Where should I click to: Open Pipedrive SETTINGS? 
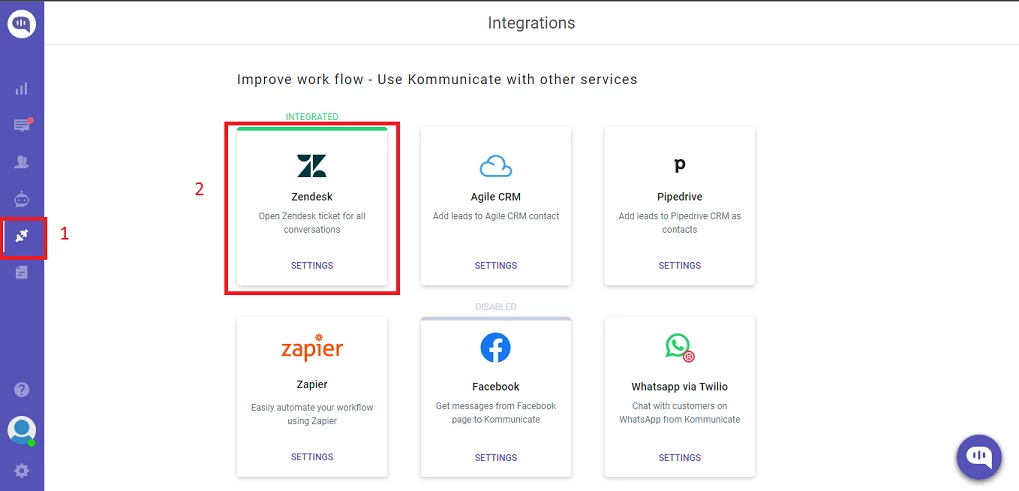(680, 266)
